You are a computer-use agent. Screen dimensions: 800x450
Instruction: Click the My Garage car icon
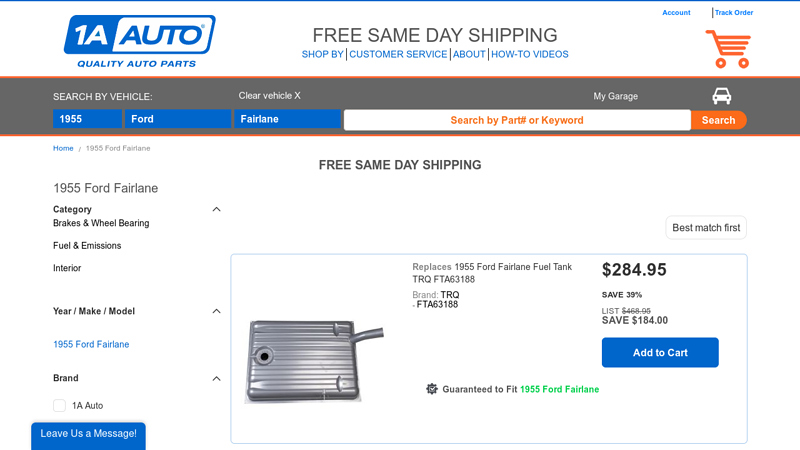721,96
